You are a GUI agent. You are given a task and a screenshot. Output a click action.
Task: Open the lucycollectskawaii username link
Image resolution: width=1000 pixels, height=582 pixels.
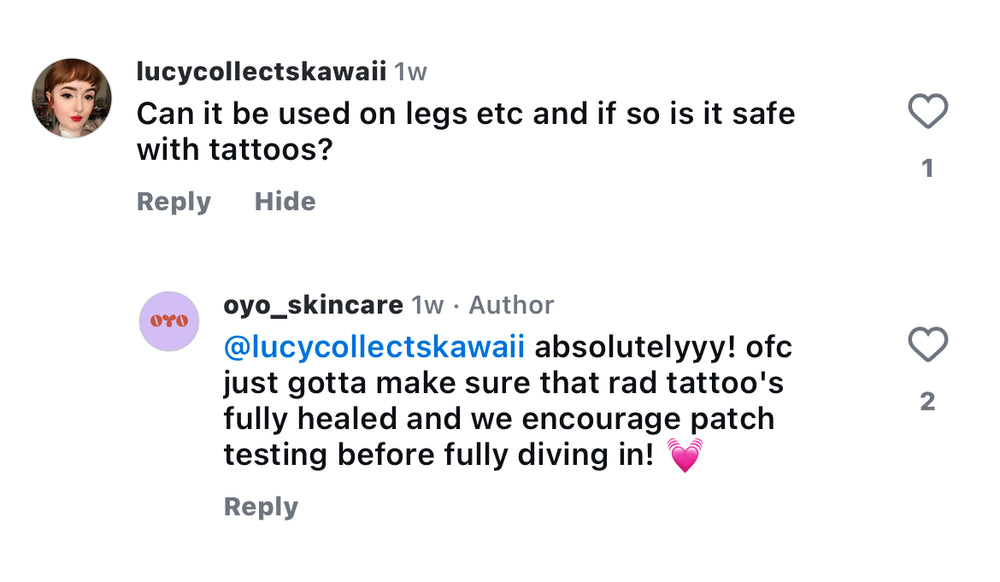point(261,73)
